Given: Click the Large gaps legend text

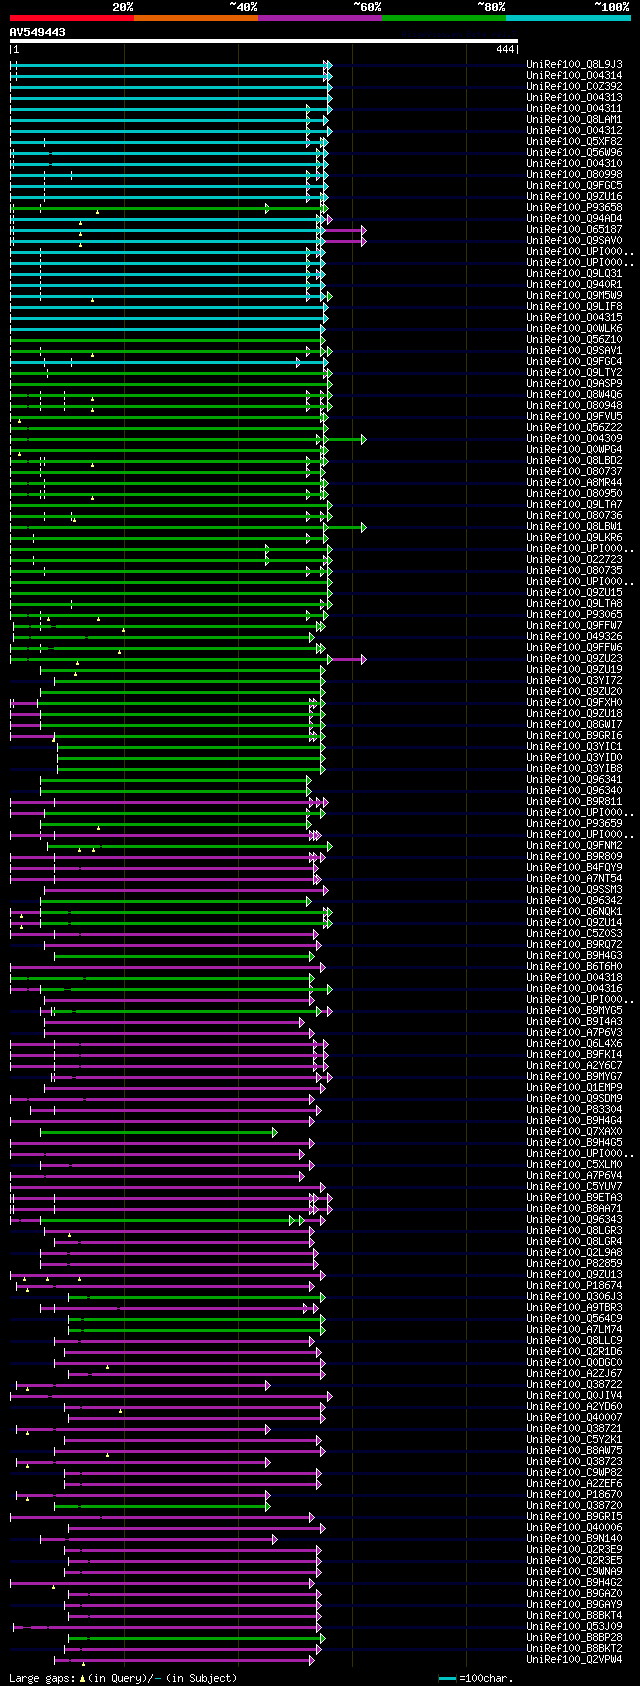Looking at the screenshot, I should click(123, 1678).
